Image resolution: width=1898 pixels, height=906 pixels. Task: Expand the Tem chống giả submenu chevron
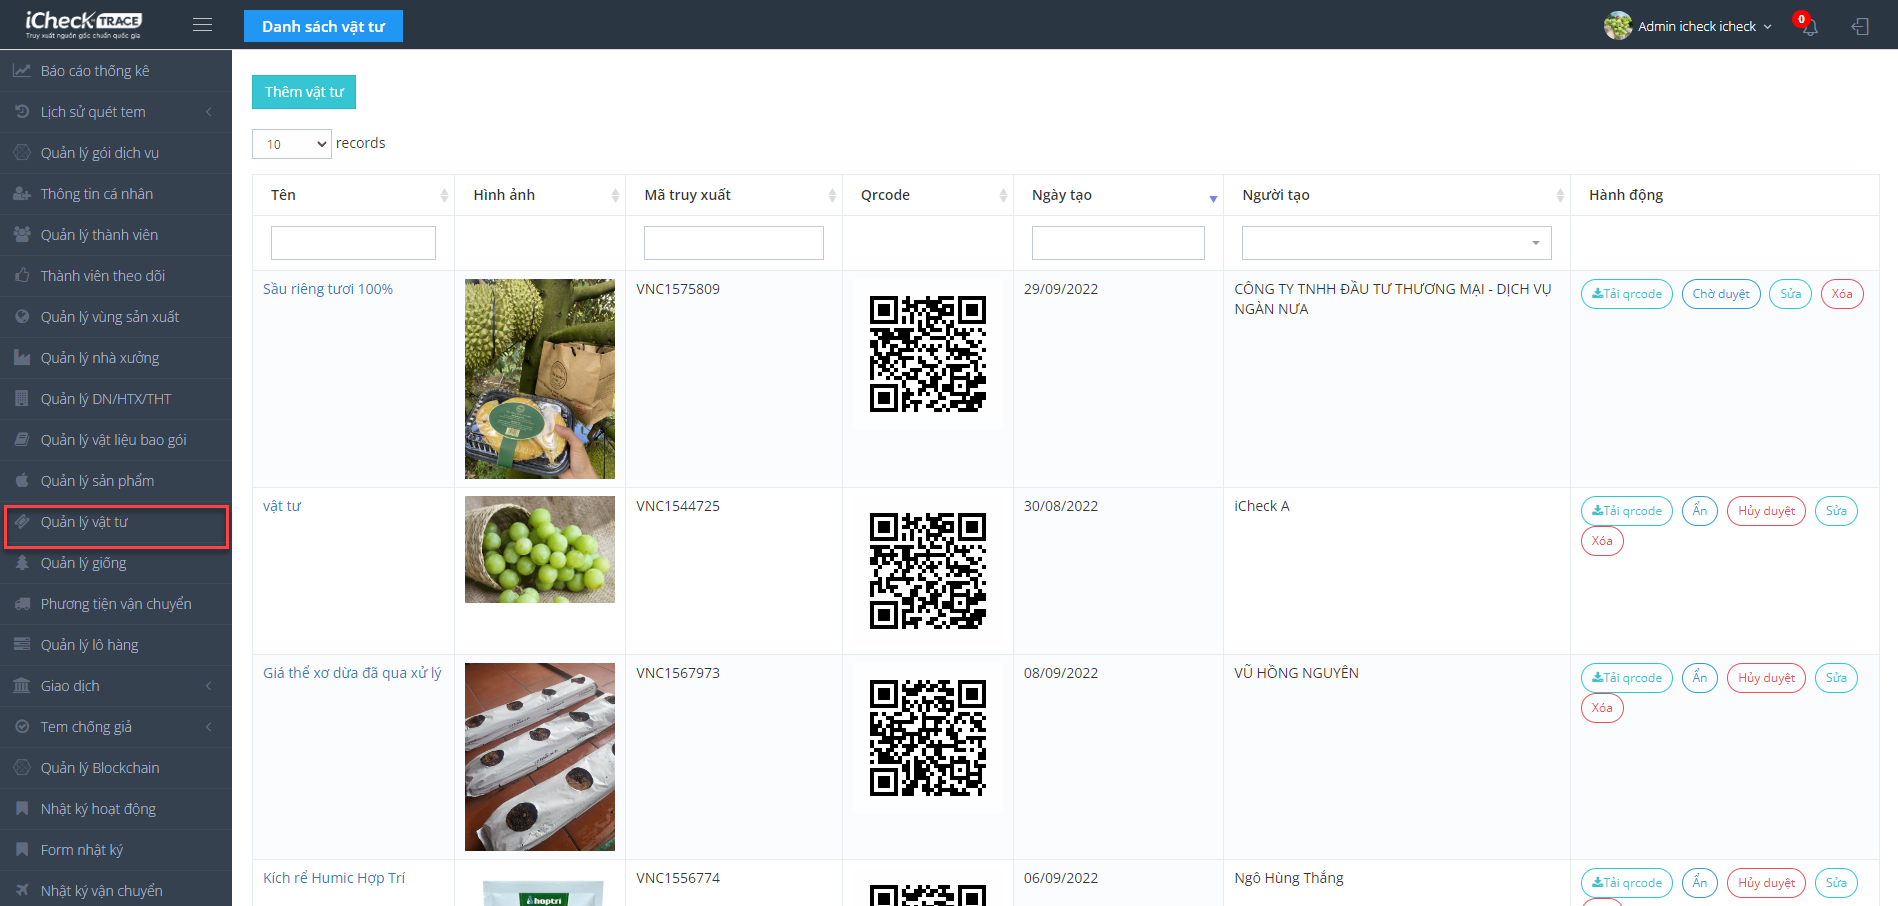[x=209, y=727]
